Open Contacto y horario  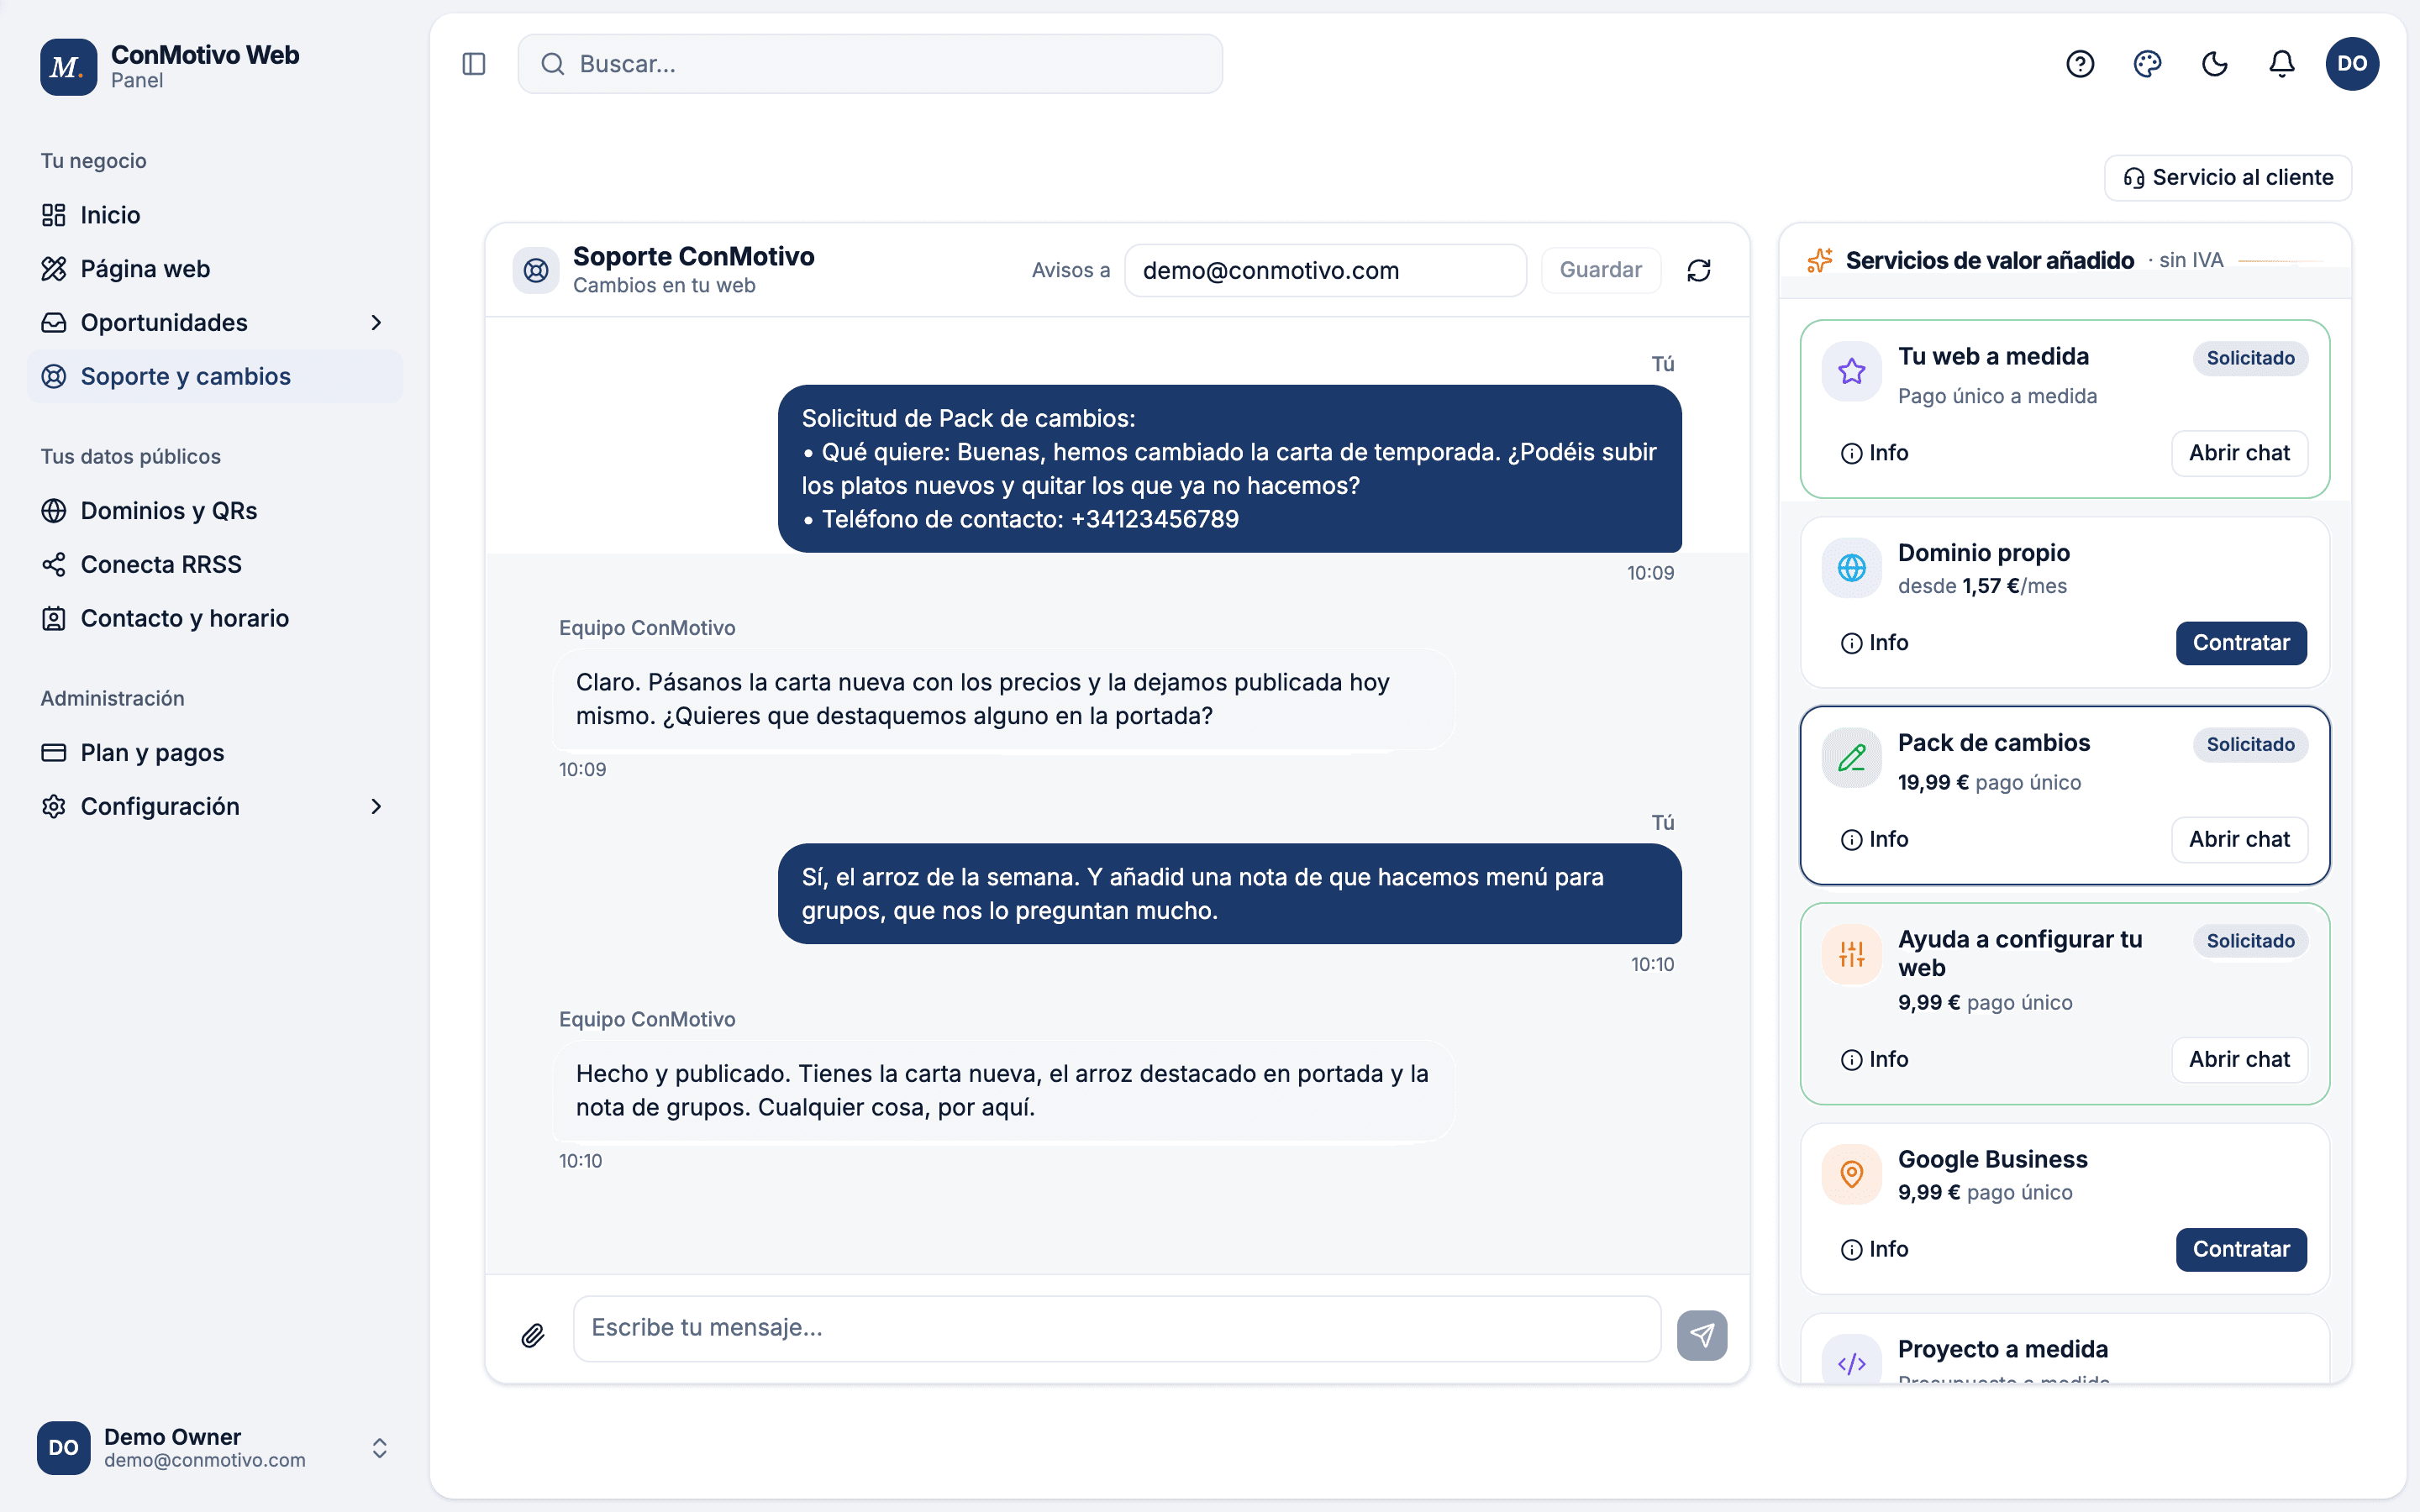pos(215,619)
